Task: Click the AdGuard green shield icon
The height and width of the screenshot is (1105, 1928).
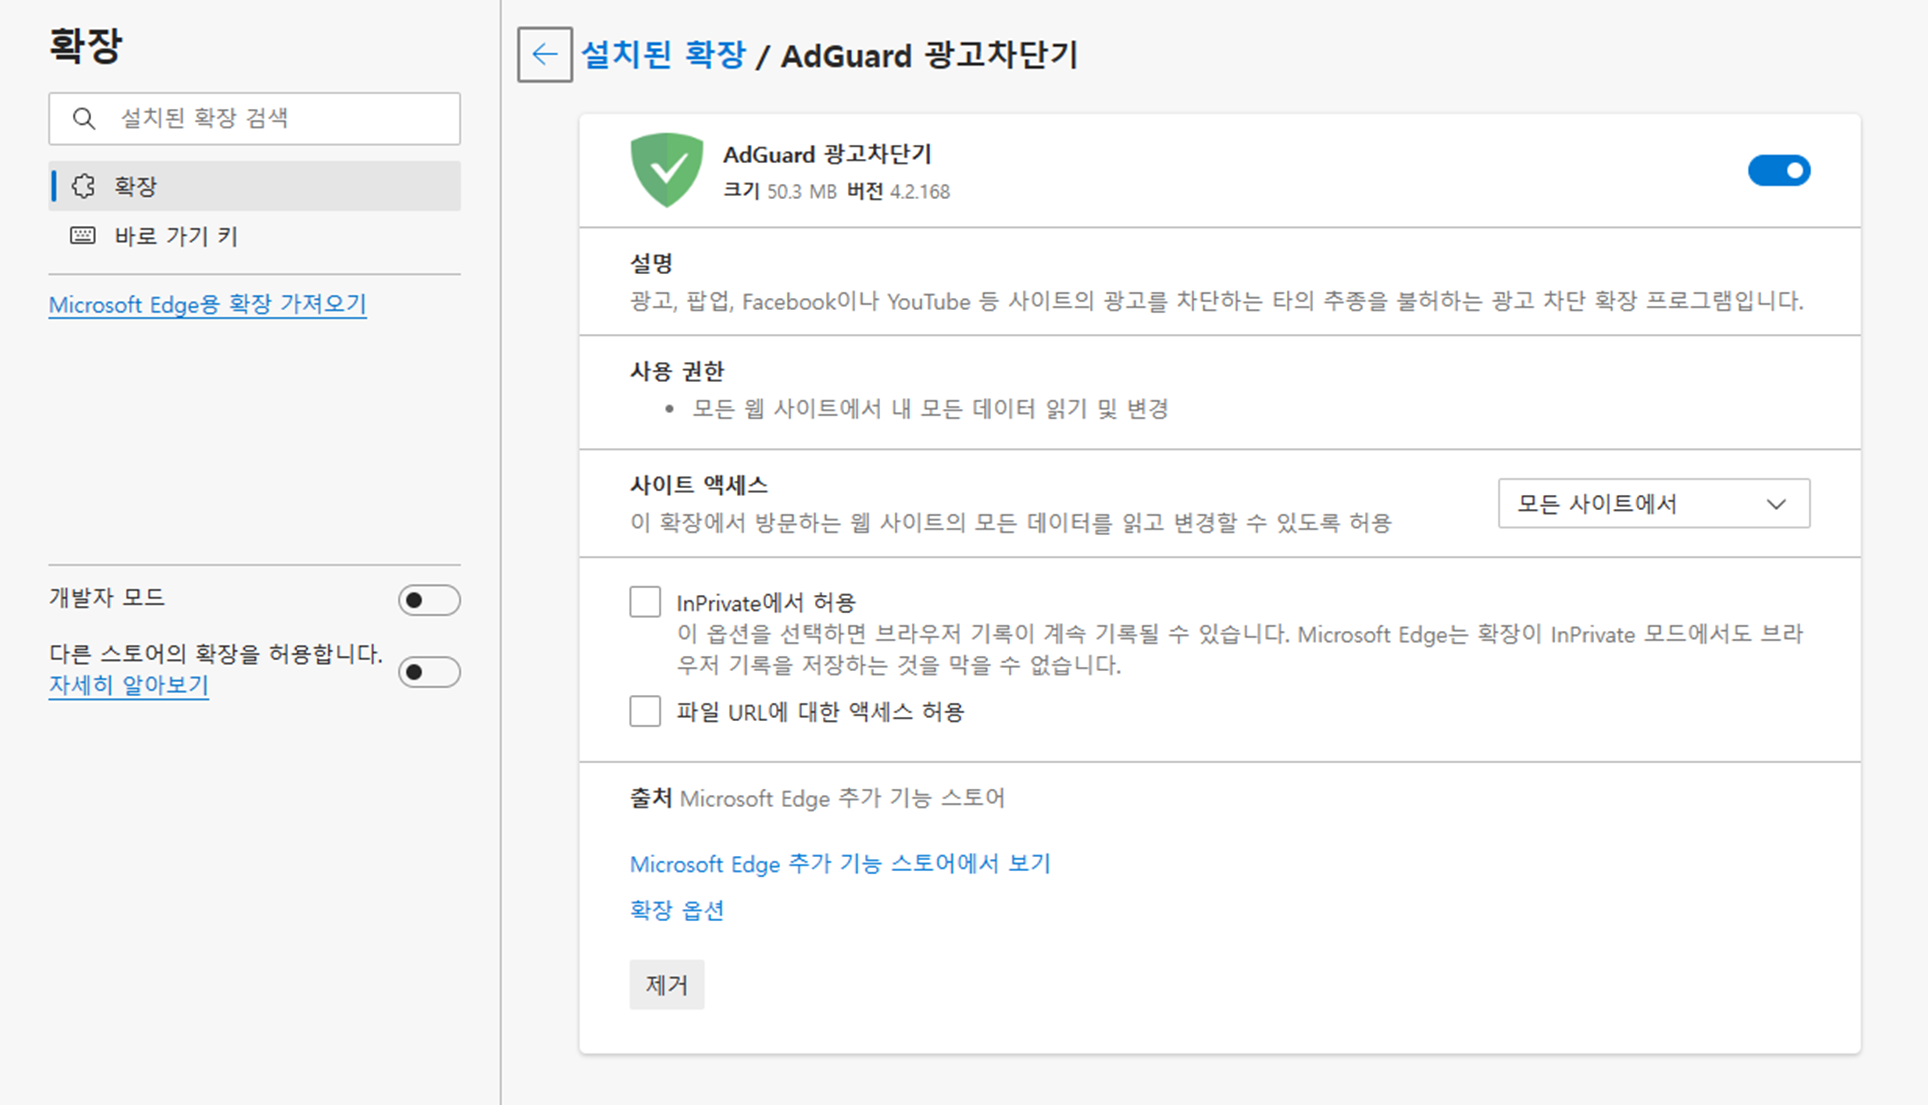Action: click(x=667, y=170)
